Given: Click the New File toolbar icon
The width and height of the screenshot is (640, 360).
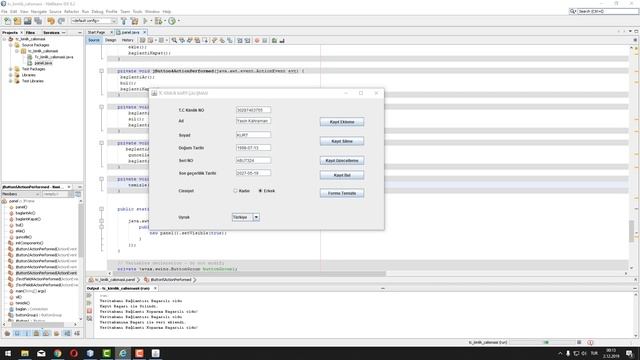Looking at the screenshot, I should tap(7, 21).
